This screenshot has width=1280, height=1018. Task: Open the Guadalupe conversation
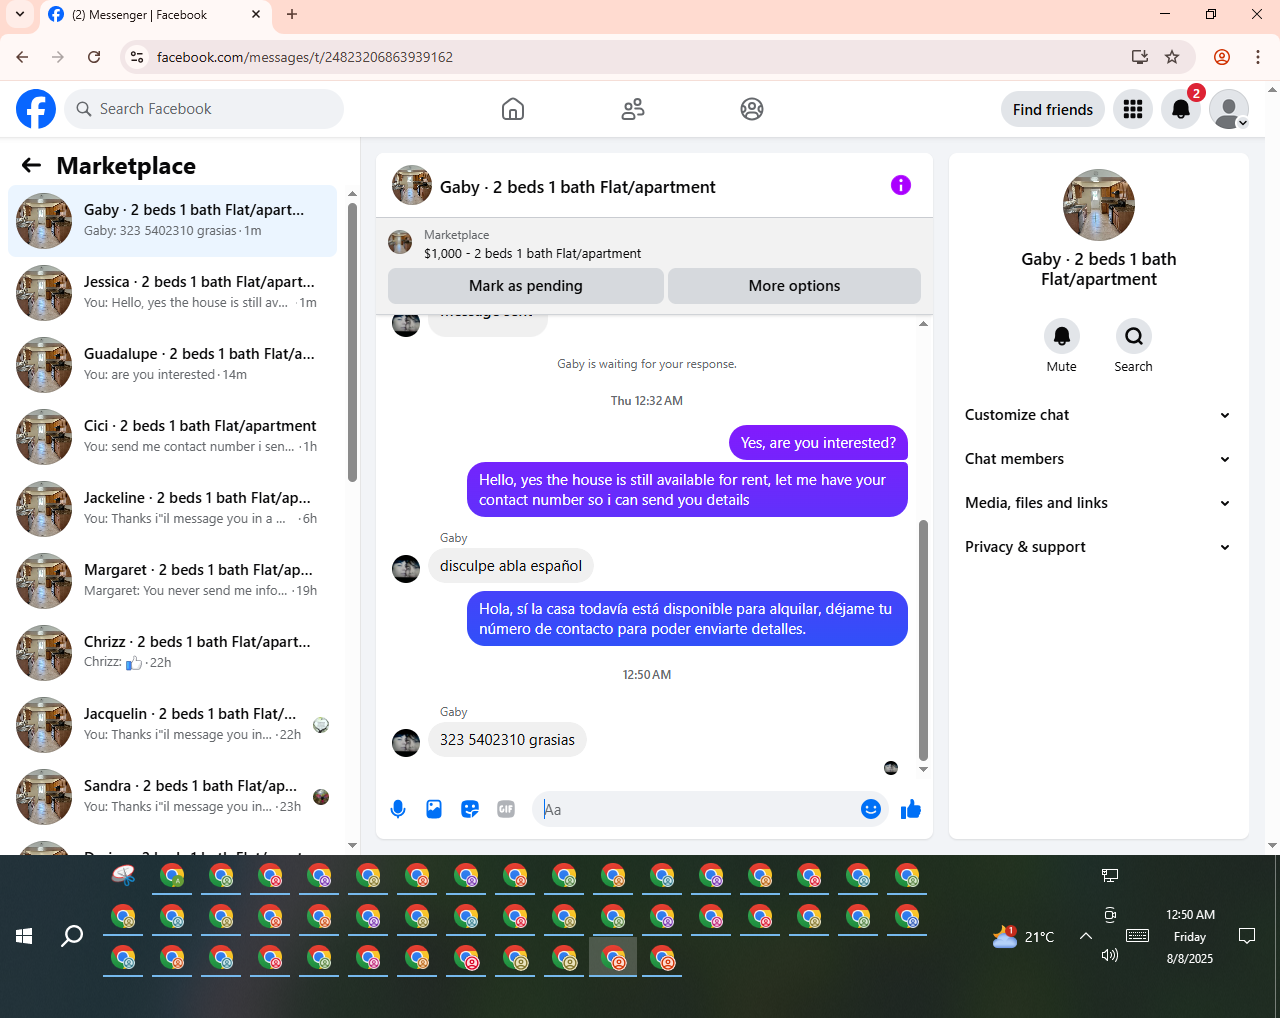[172, 364]
